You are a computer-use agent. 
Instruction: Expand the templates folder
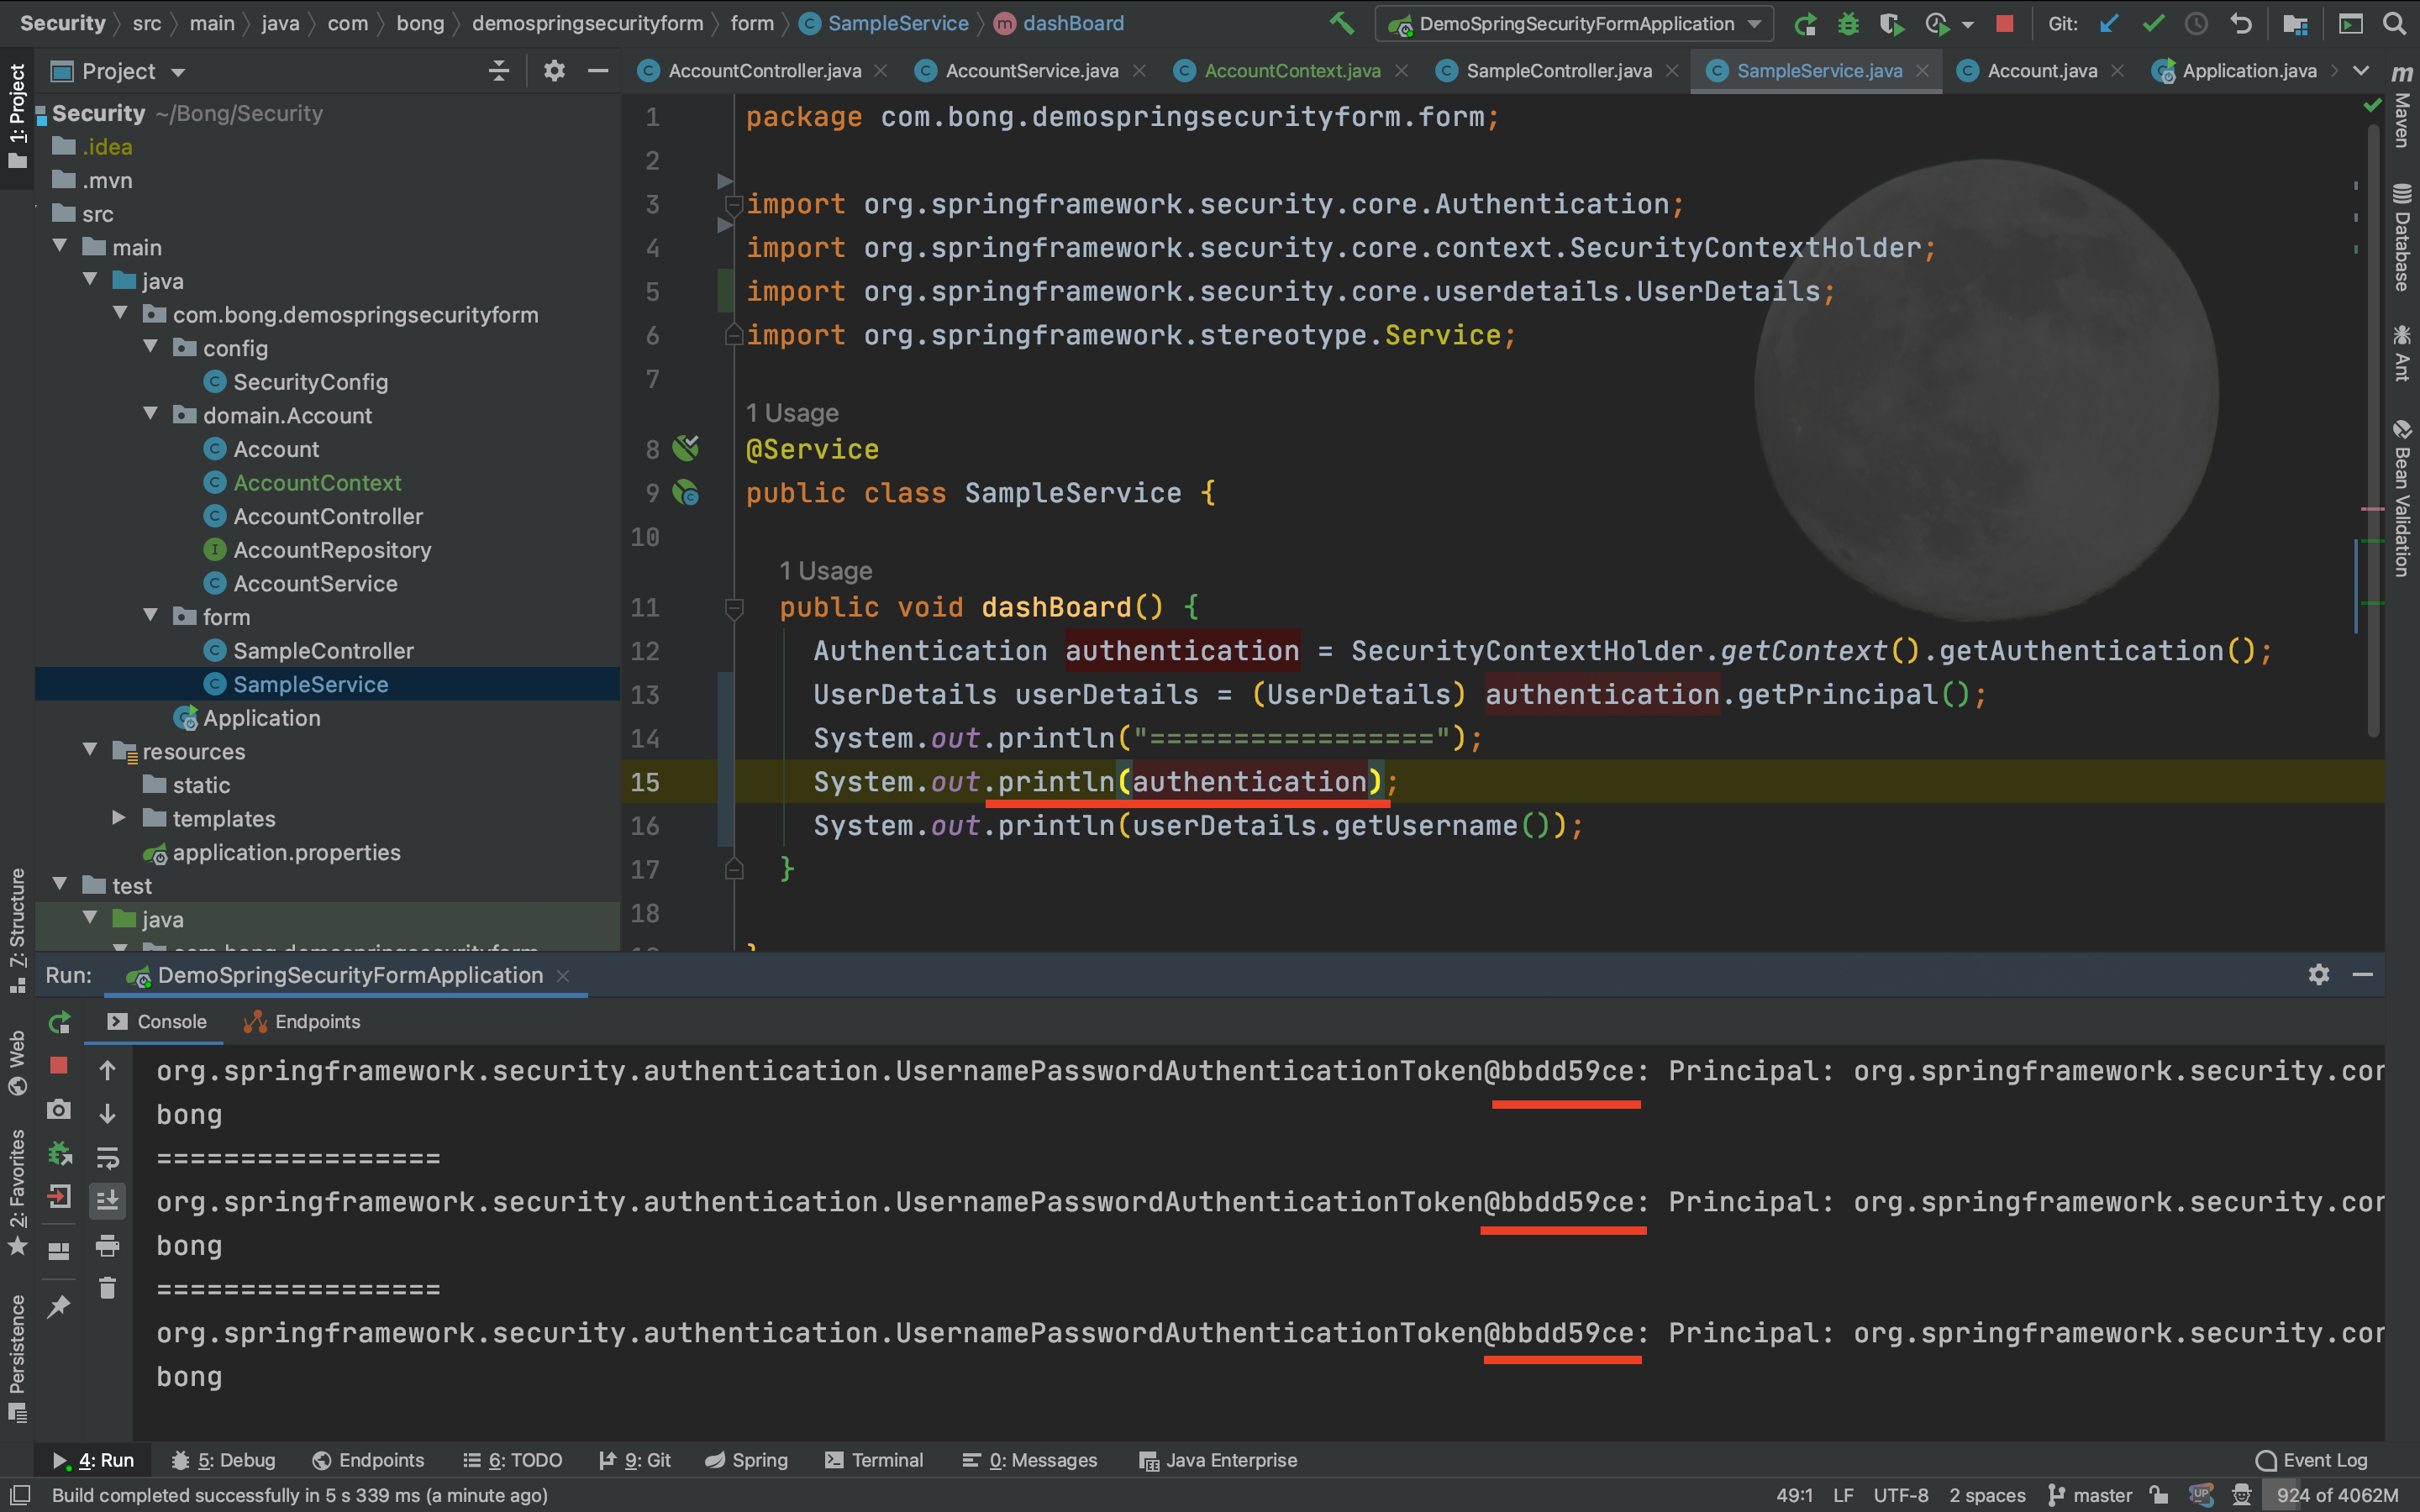(118, 818)
